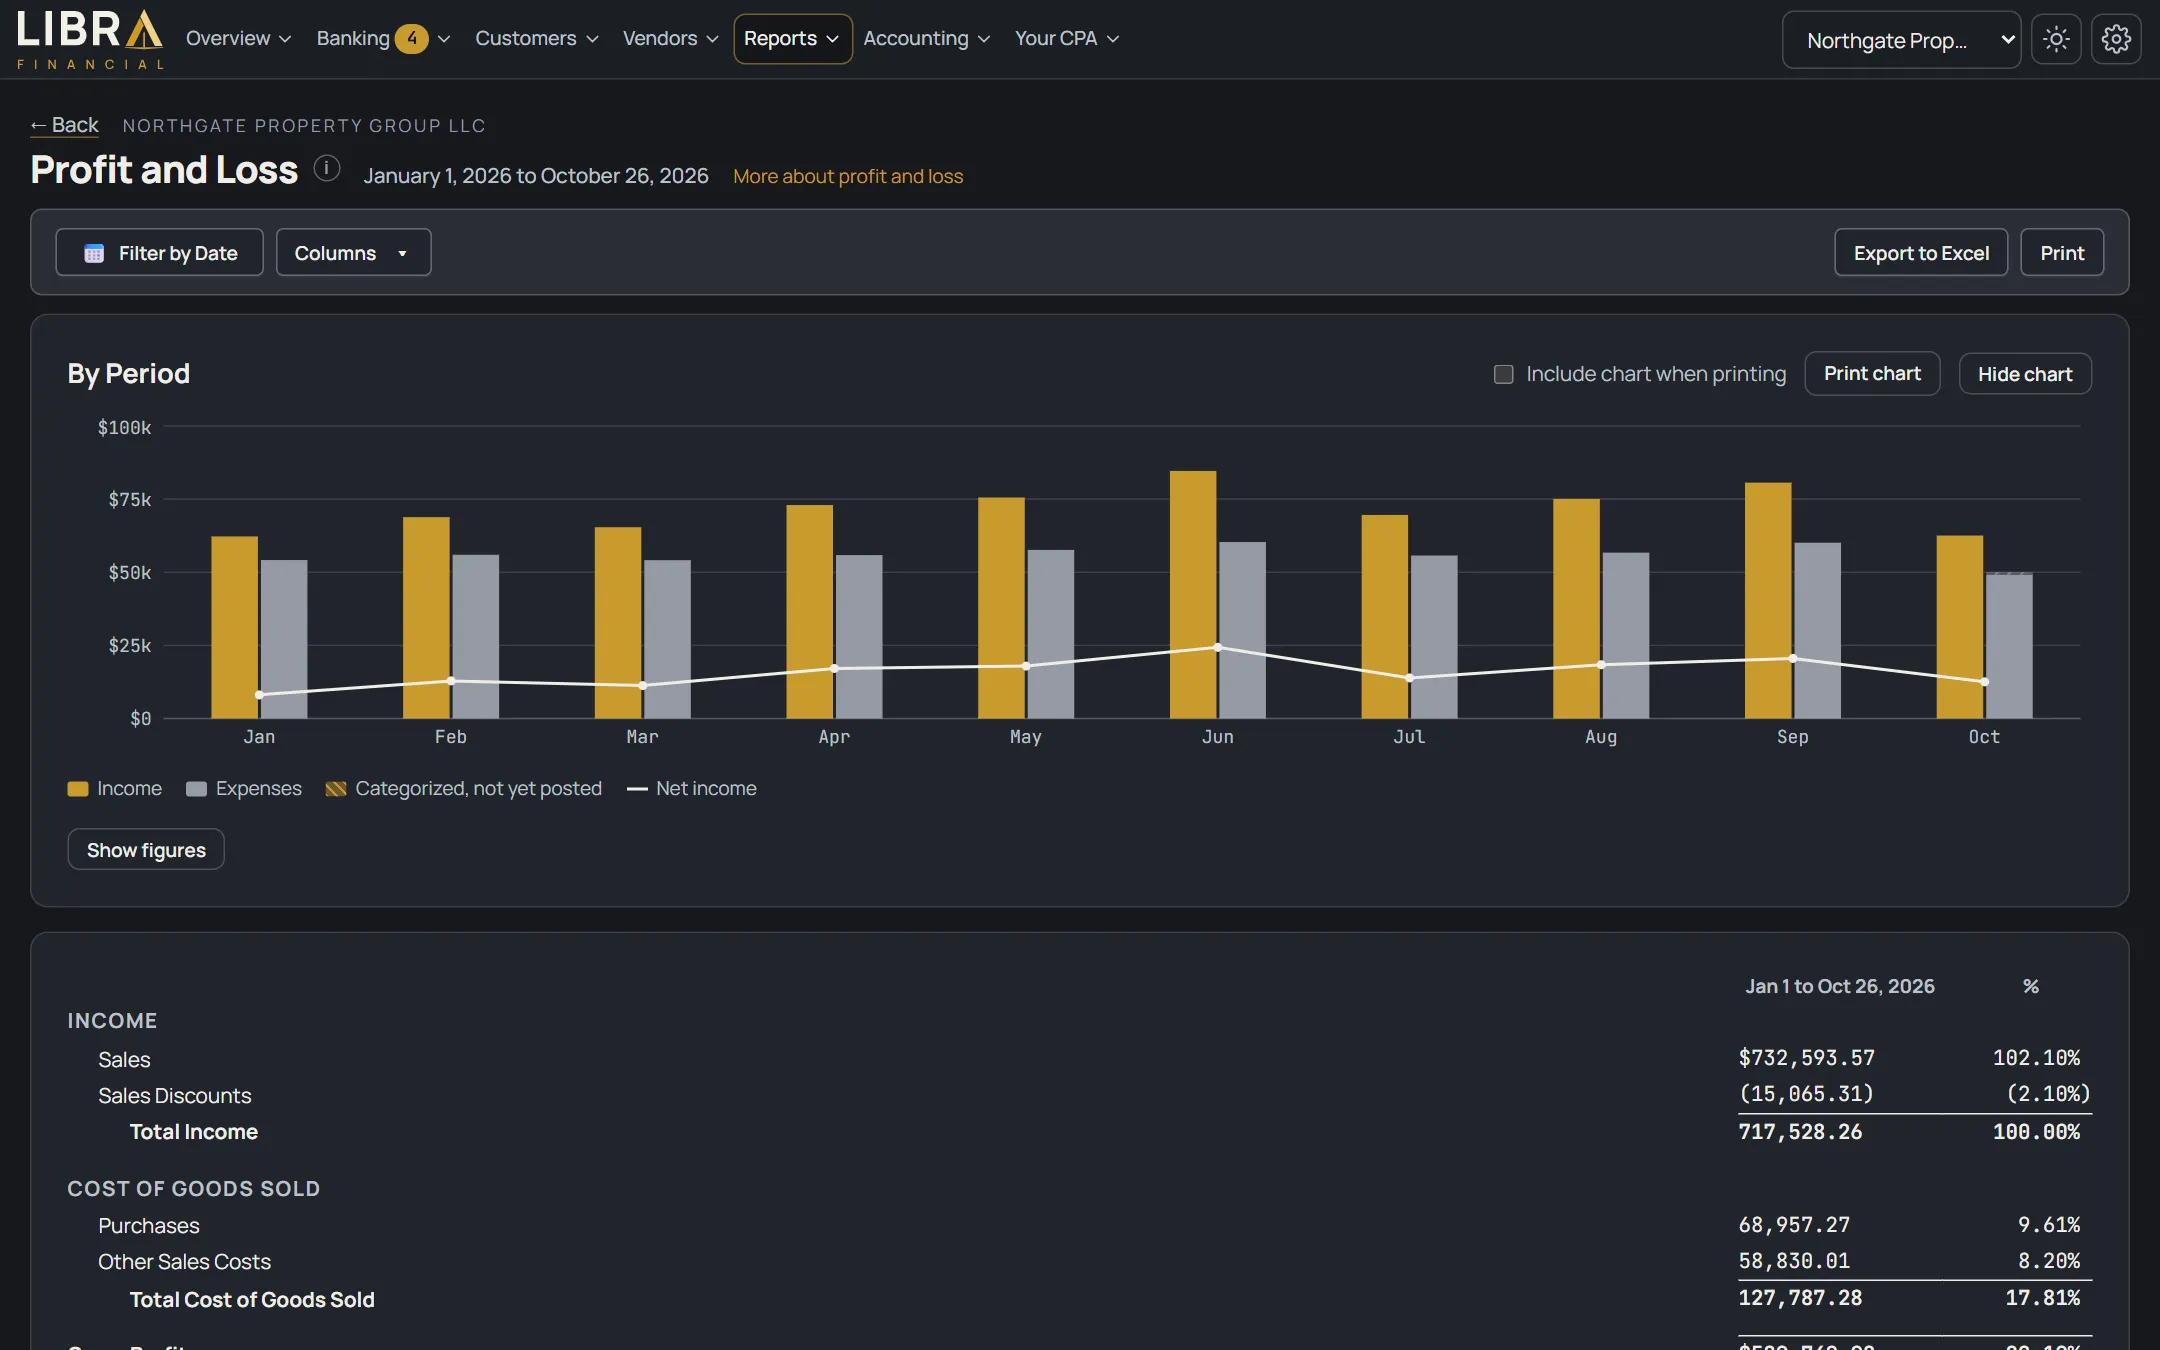
Task: Open the Reports menu
Action: [x=792, y=39]
